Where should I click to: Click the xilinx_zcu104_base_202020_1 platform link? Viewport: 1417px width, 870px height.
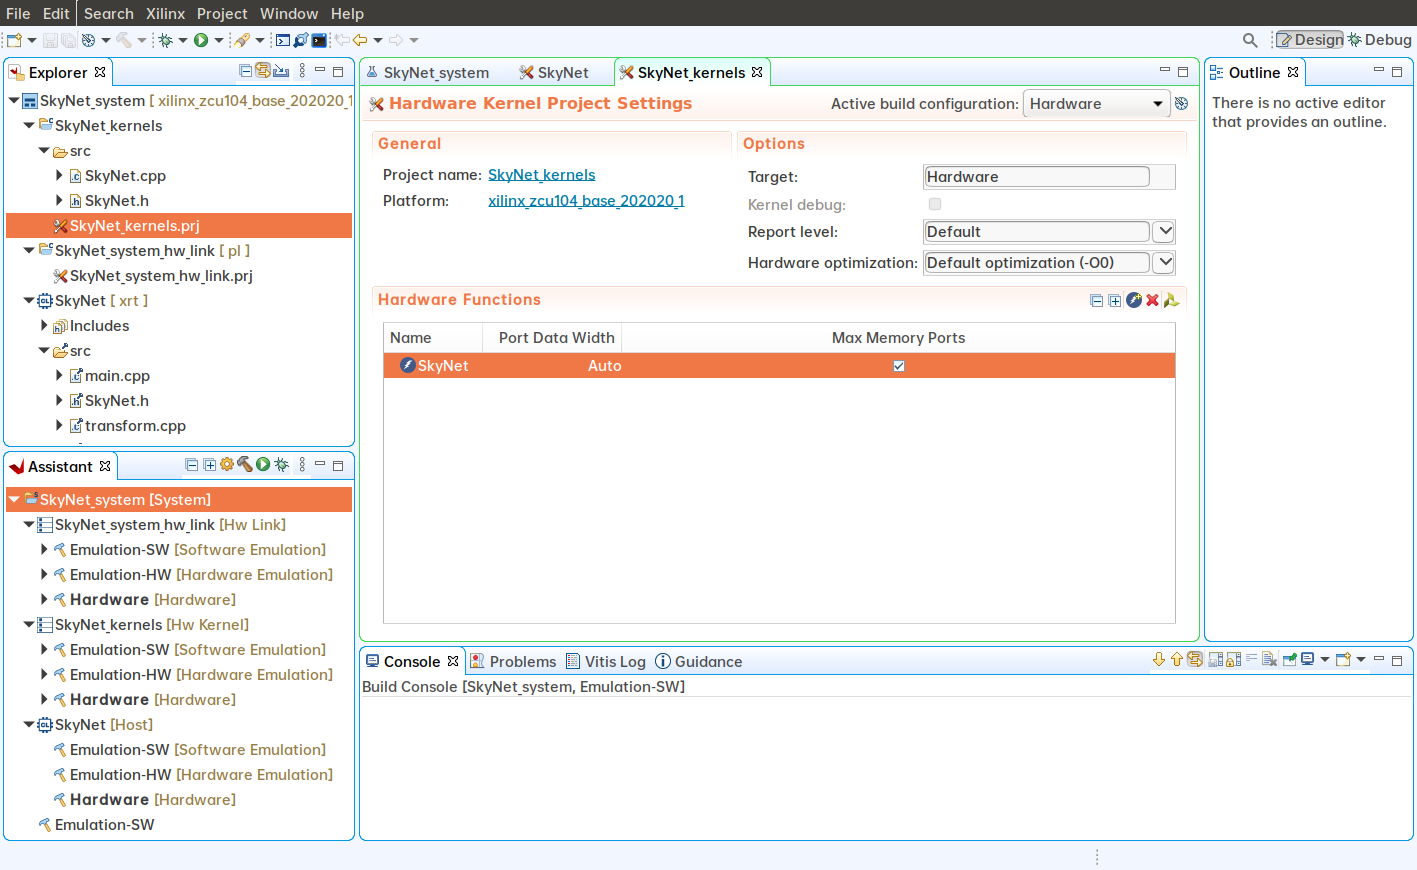tap(586, 201)
